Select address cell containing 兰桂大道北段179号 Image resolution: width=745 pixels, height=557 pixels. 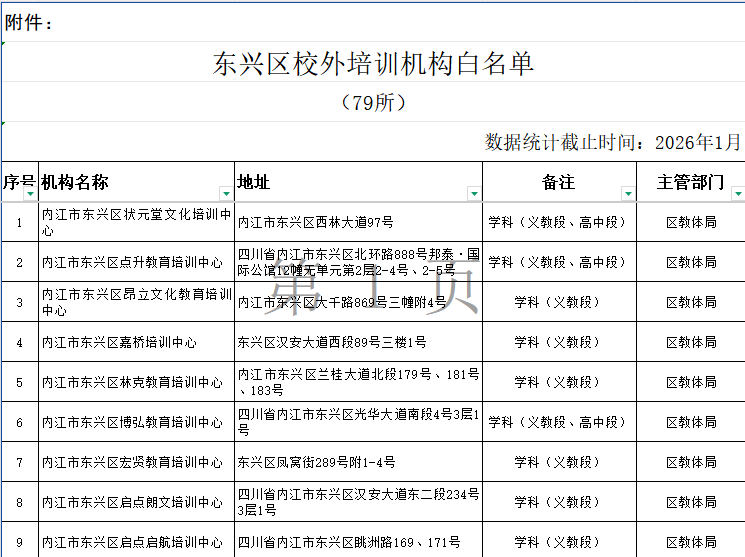pos(358,382)
